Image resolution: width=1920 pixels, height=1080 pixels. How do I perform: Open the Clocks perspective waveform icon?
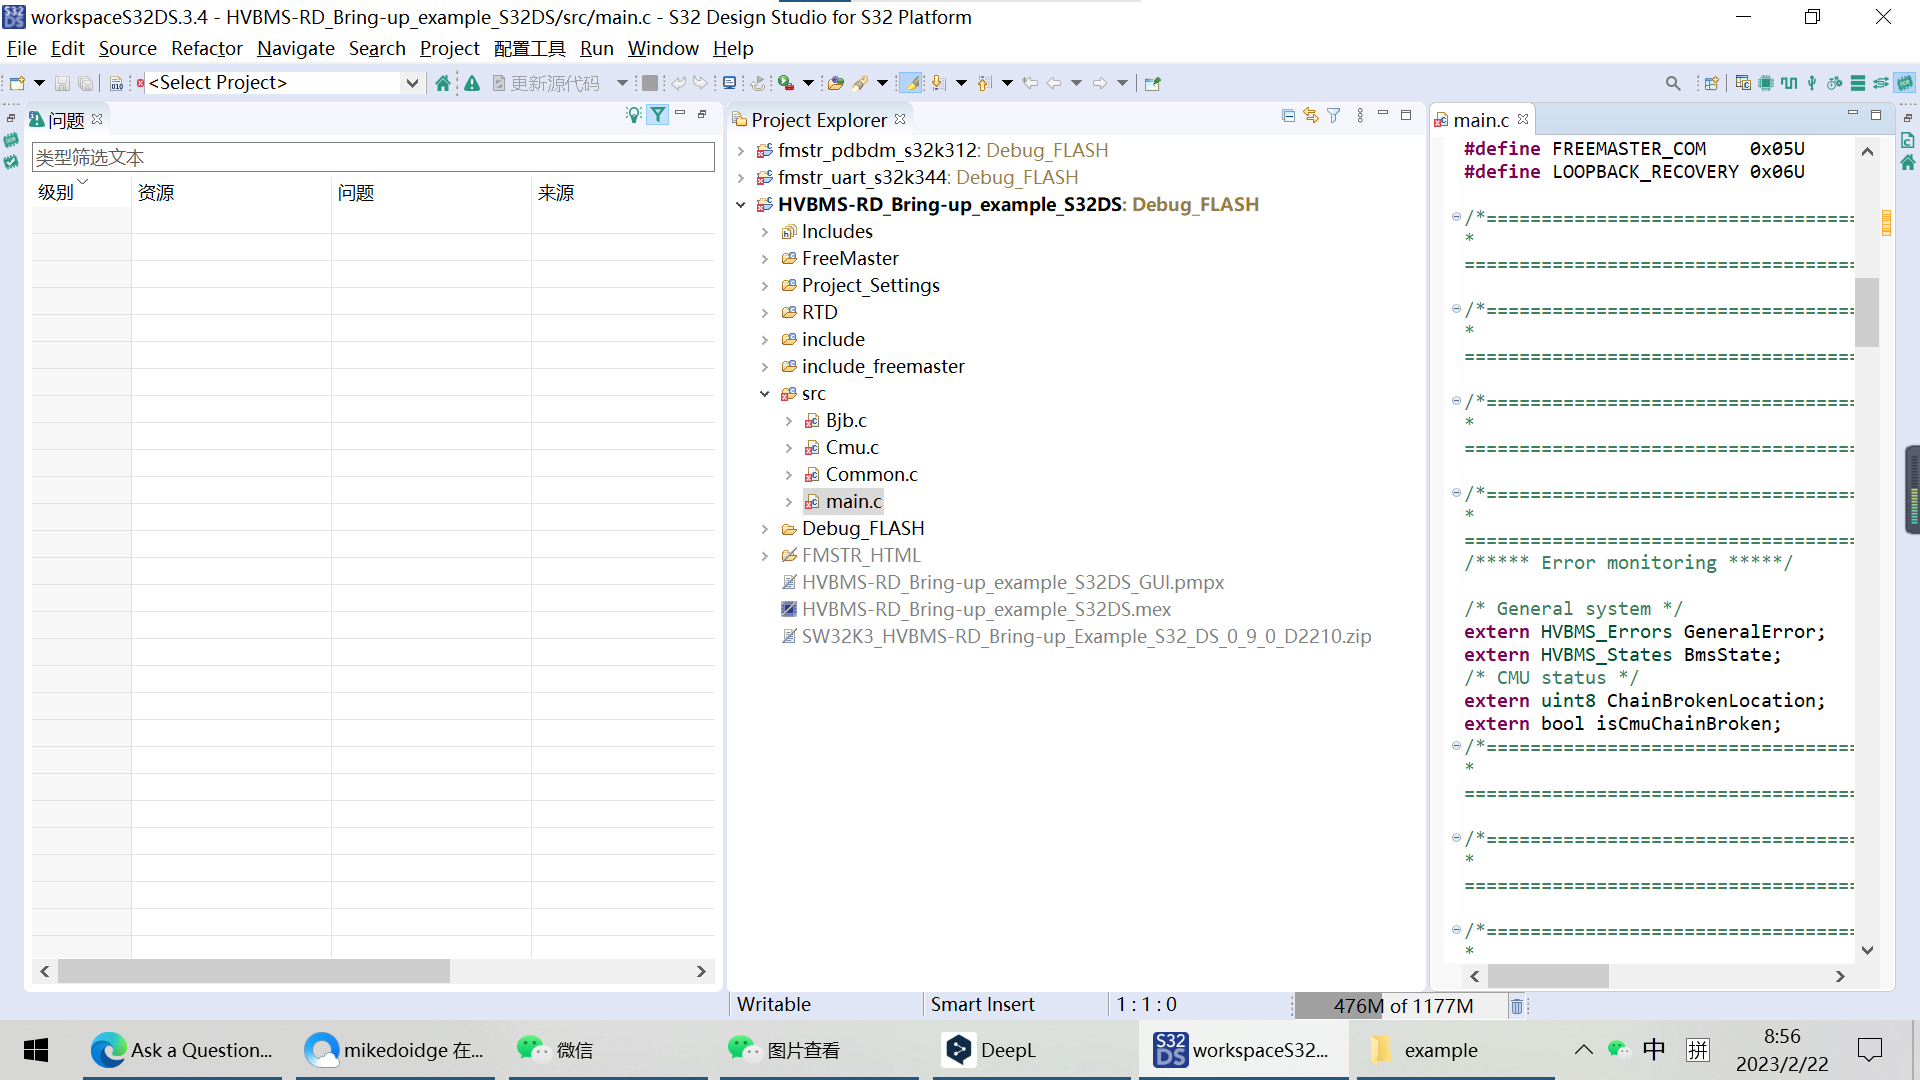(1789, 83)
